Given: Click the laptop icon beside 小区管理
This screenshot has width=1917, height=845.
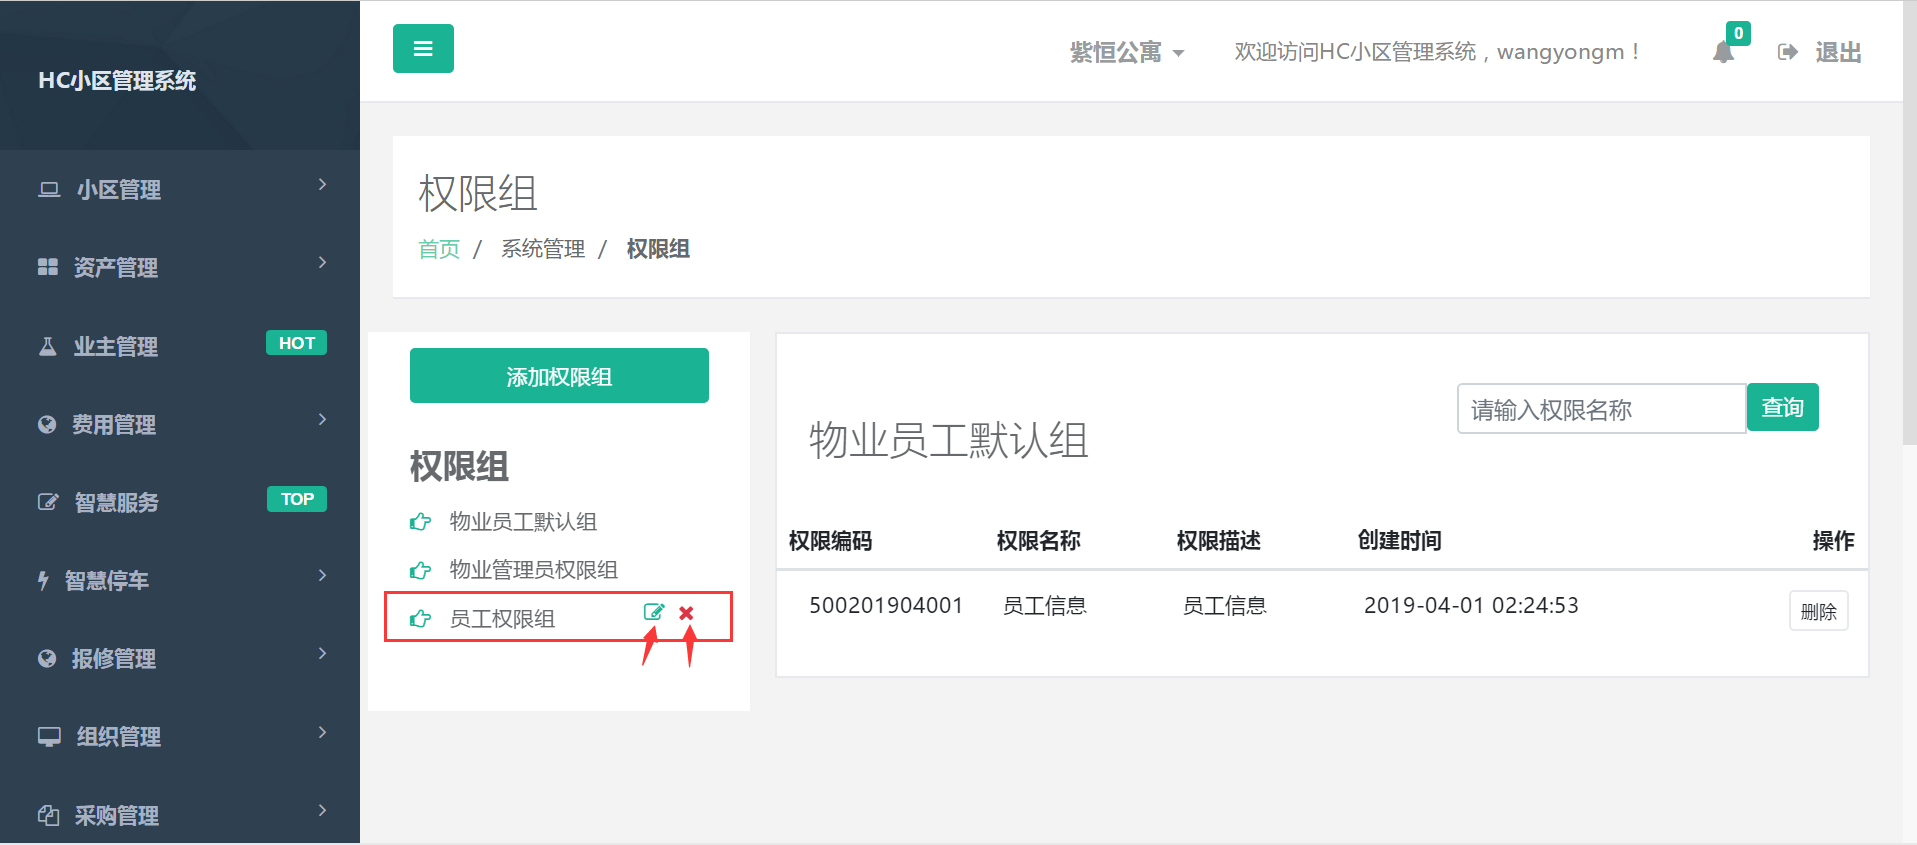Looking at the screenshot, I should tap(49, 189).
